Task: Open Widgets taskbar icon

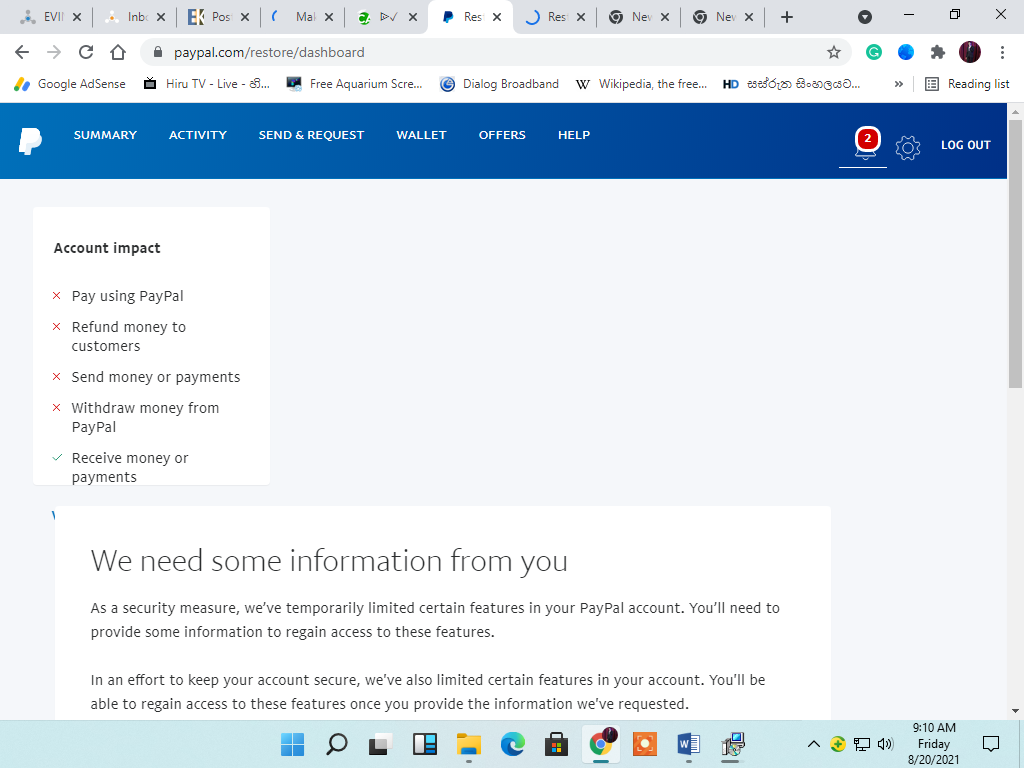Action: tap(424, 744)
